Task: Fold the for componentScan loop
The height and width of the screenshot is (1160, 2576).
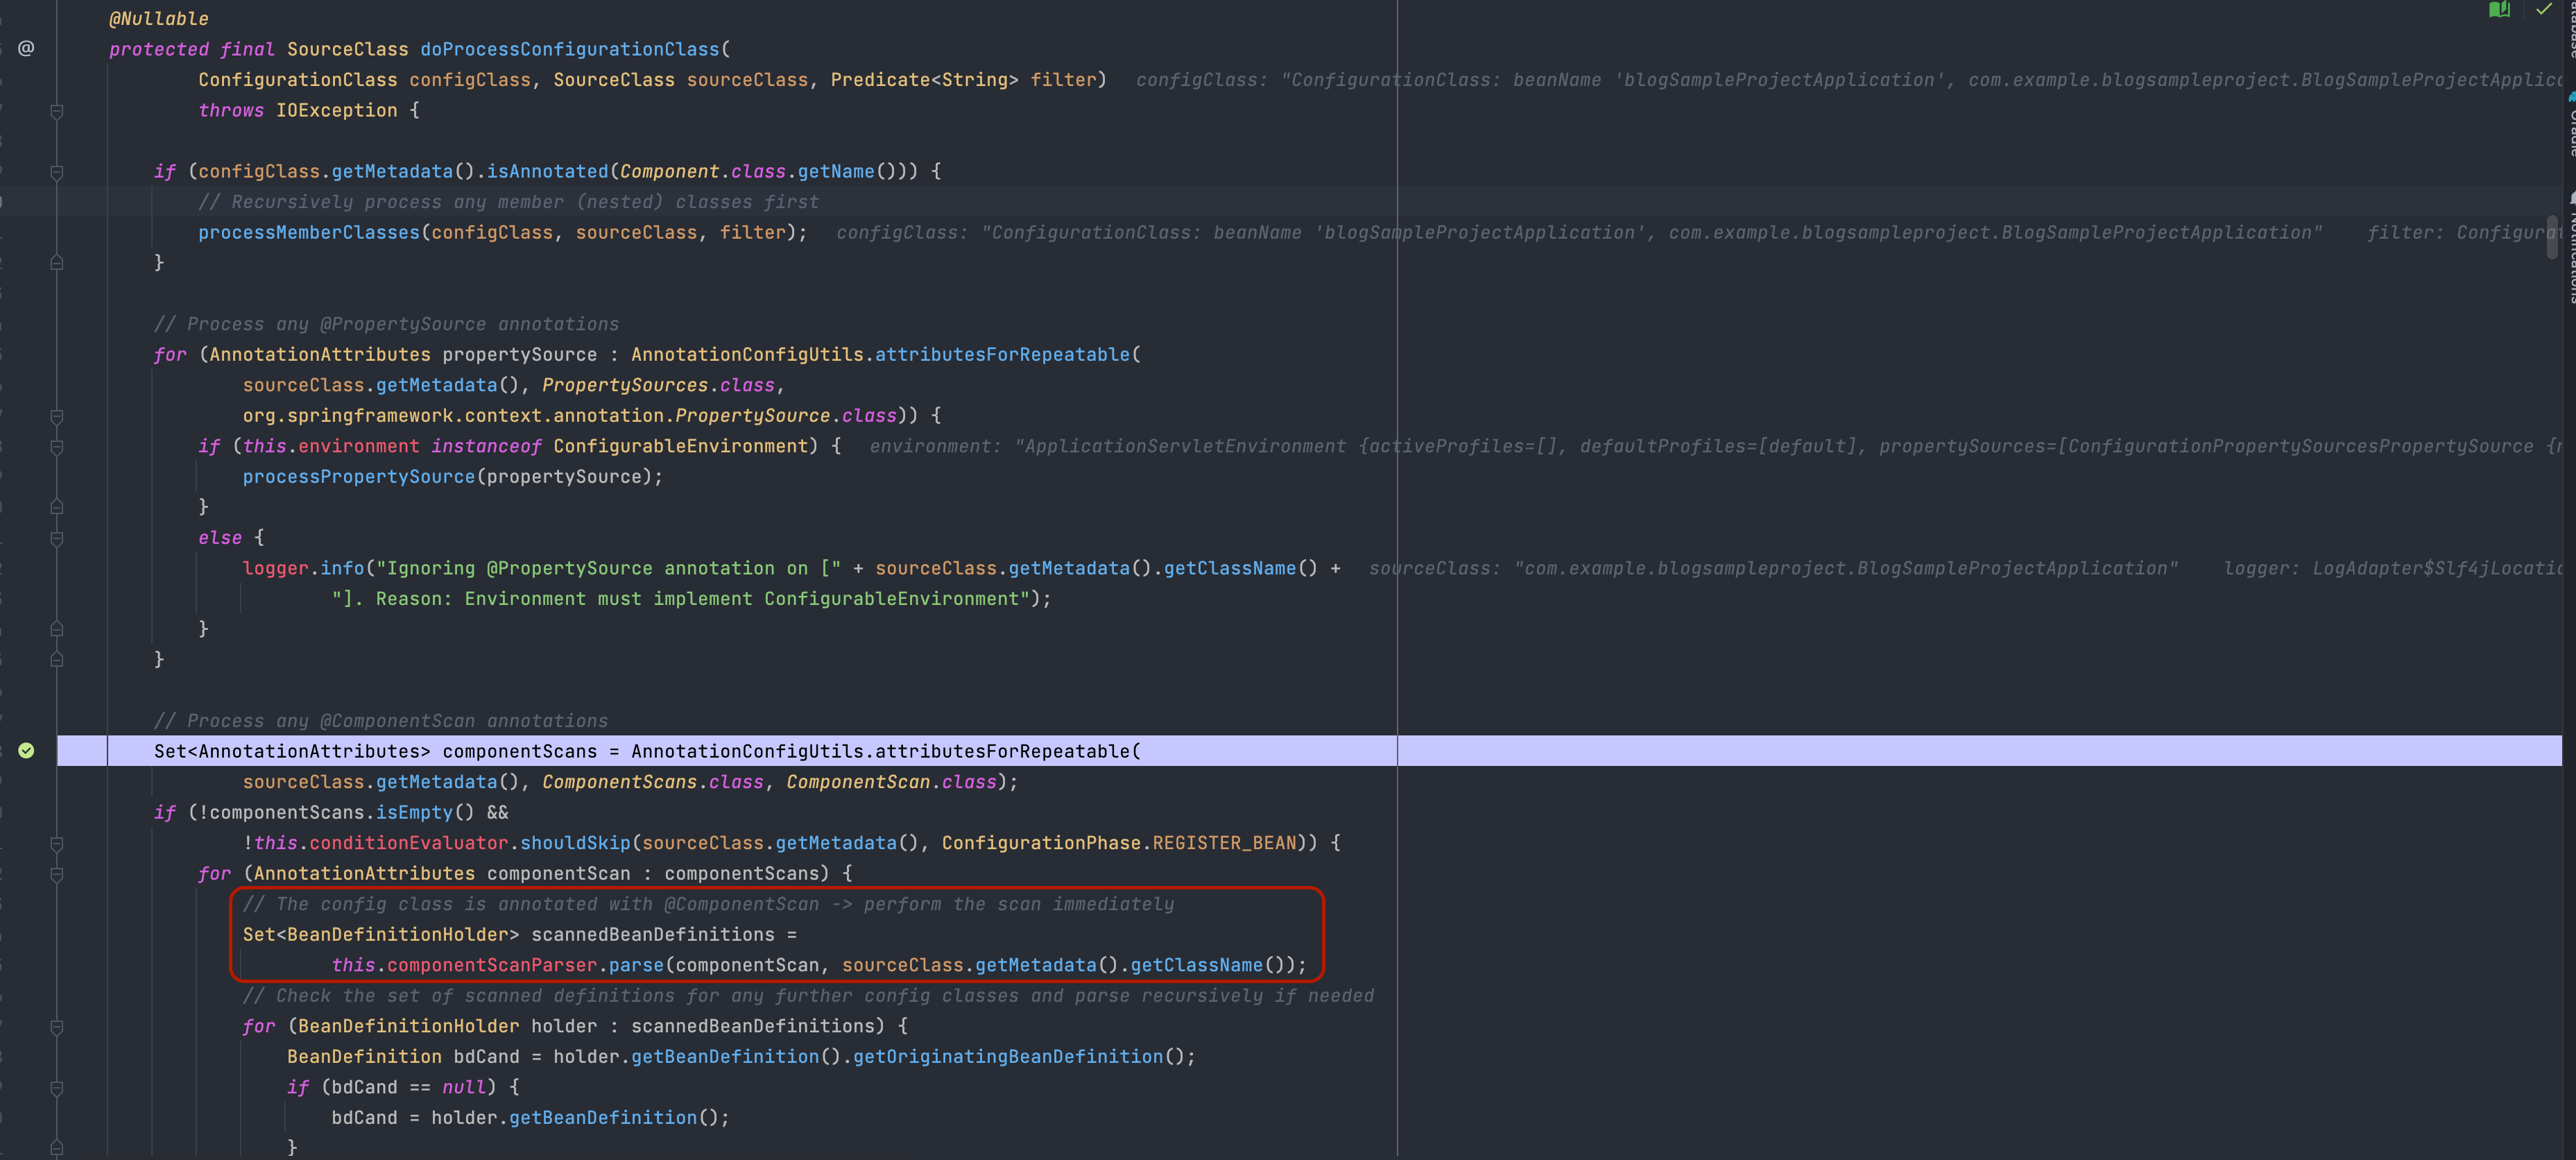Action: coord(57,874)
